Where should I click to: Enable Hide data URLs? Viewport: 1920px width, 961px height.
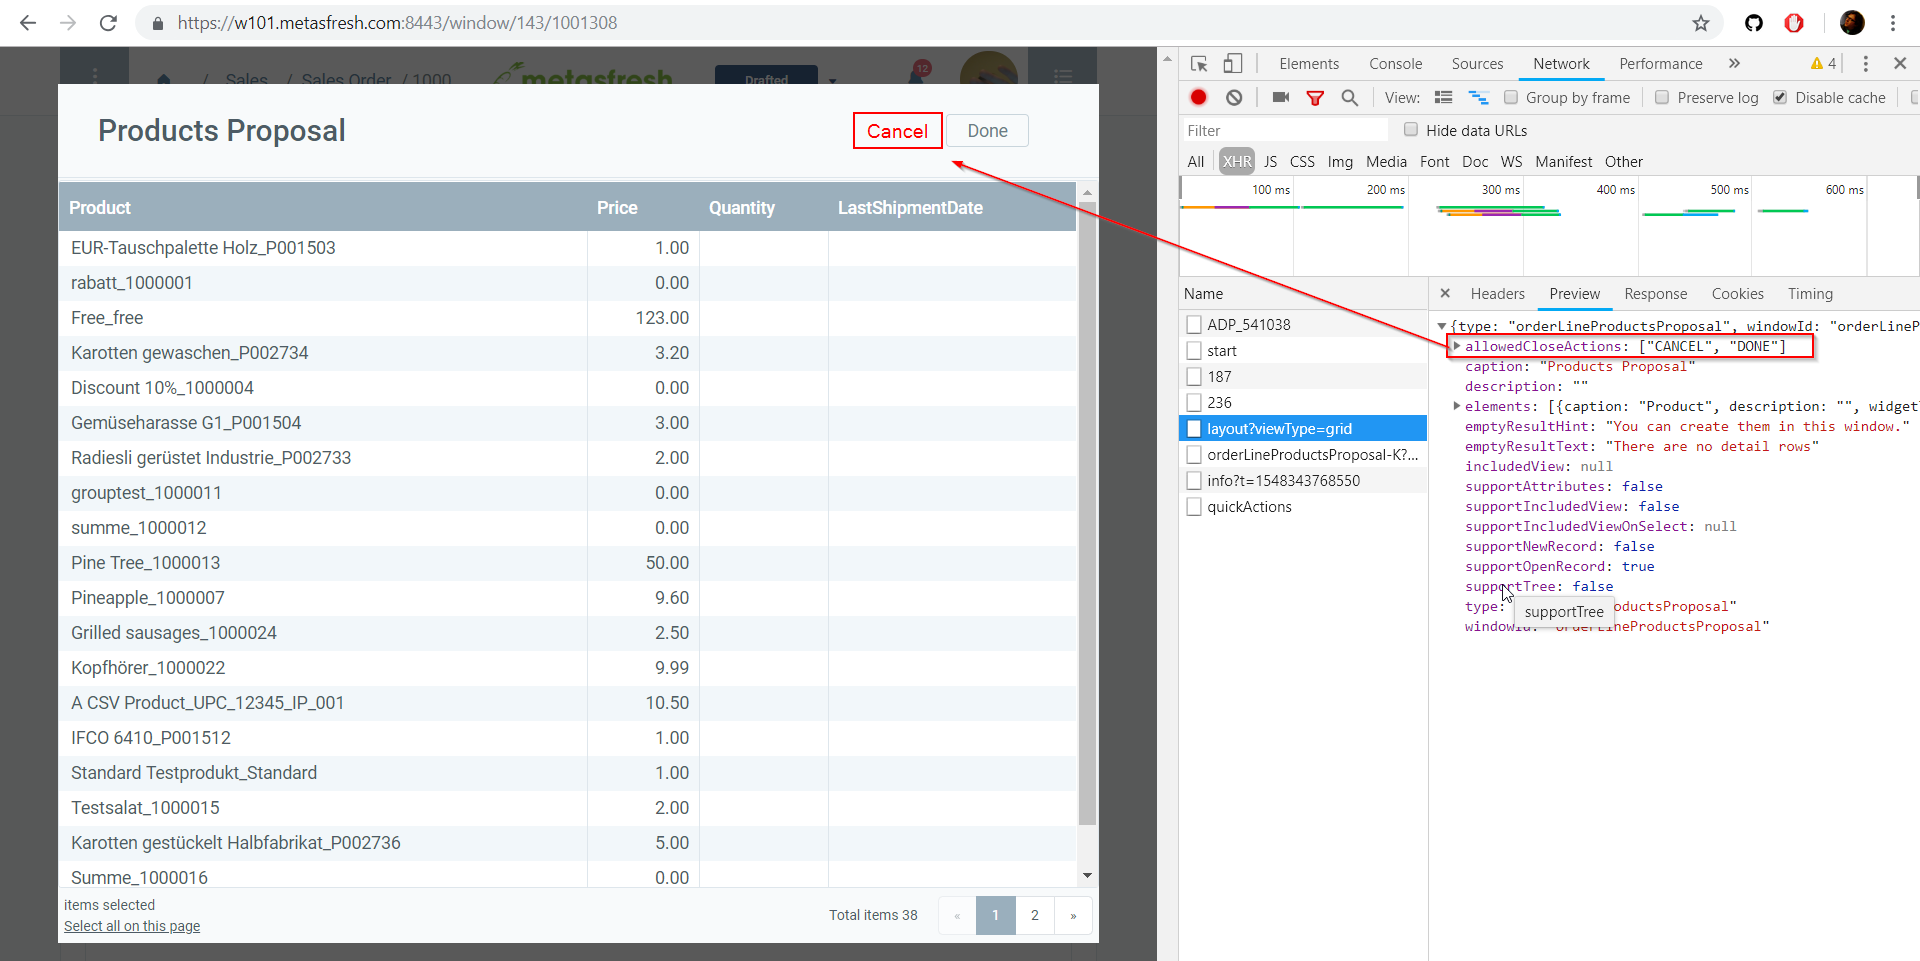coord(1411,130)
